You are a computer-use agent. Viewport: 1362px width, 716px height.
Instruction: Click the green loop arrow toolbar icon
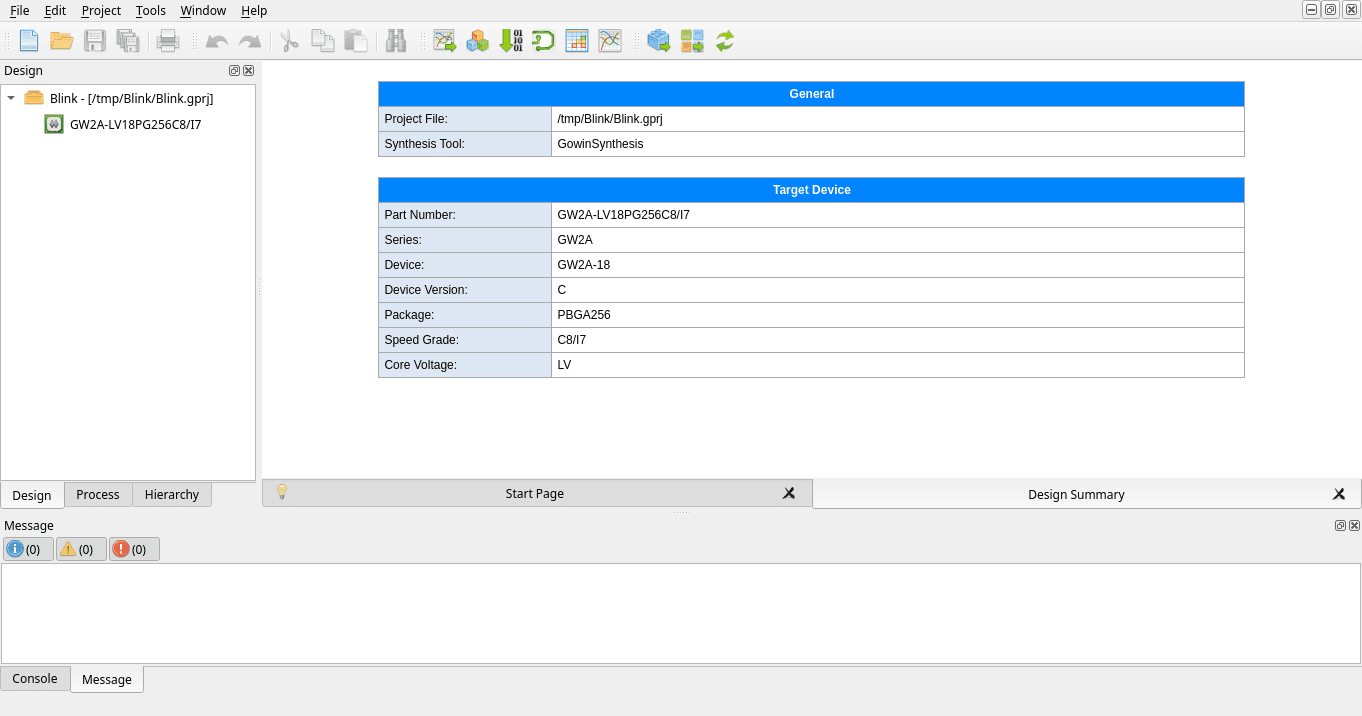(x=543, y=41)
